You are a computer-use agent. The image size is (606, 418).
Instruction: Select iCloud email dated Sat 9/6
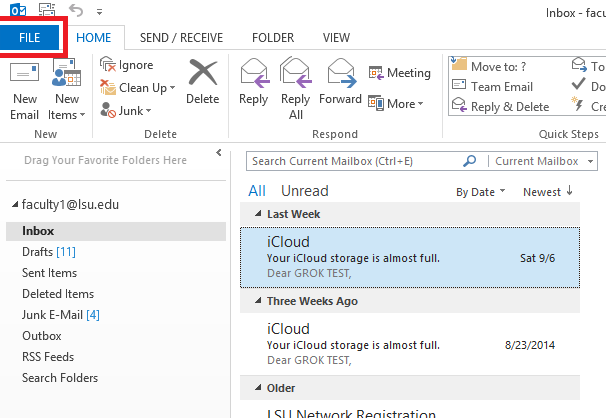coord(410,257)
